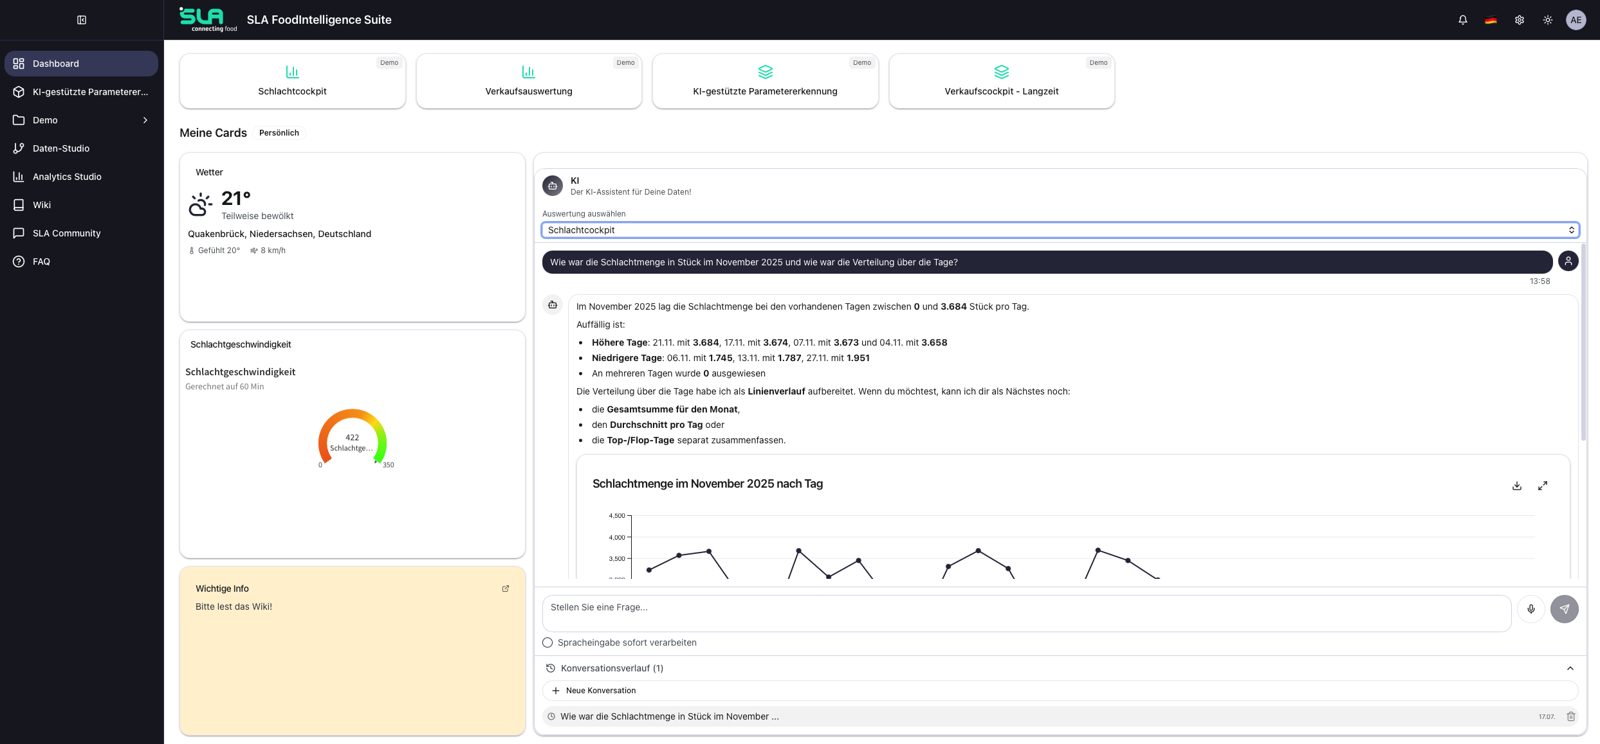Image resolution: width=1600 pixels, height=744 pixels.
Task: Toggle light/dark theme sun icon
Action: tap(1548, 20)
